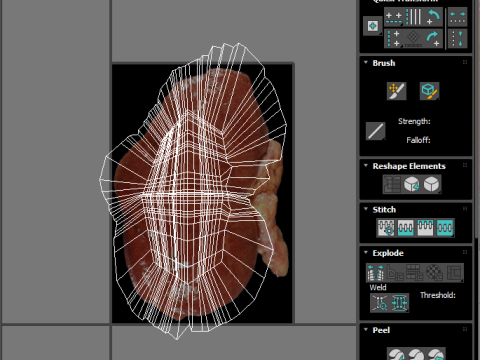The image size is (480, 360).
Task: Click Relax Until Flat lightning icon
Action: [x=412, y=184]
